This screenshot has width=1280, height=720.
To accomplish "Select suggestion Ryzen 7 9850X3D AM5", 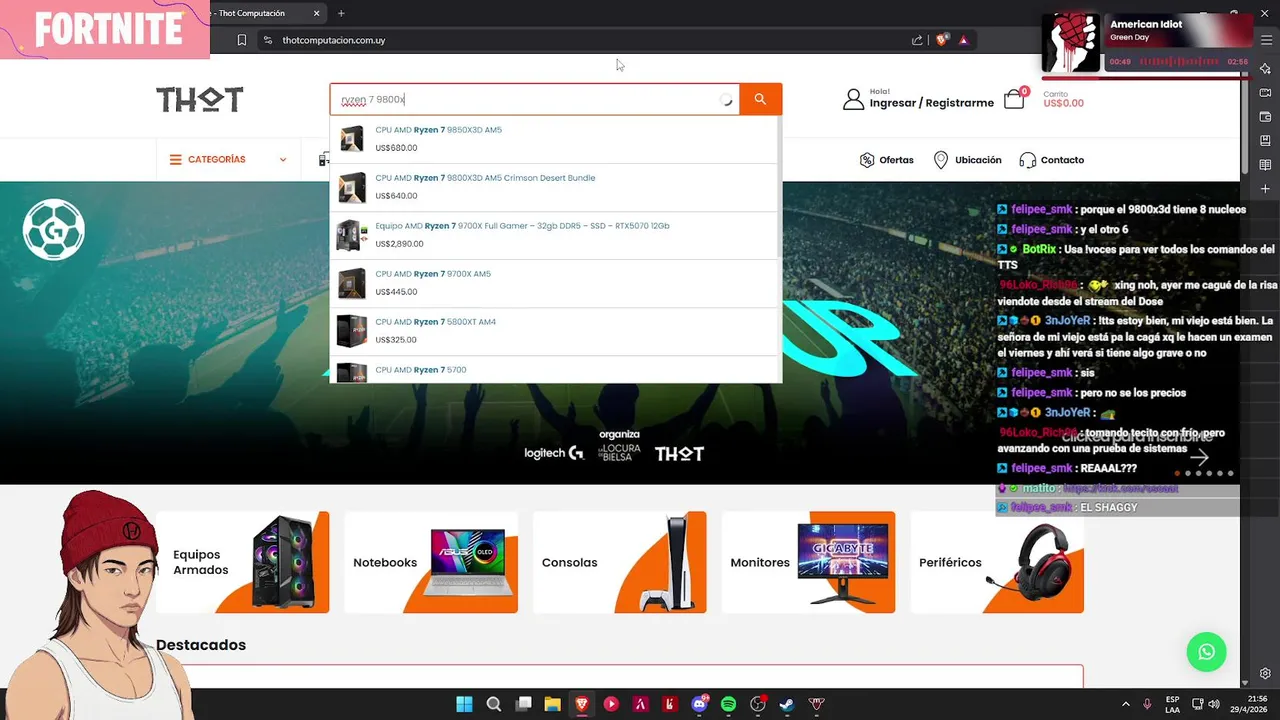I will [555, 139].
